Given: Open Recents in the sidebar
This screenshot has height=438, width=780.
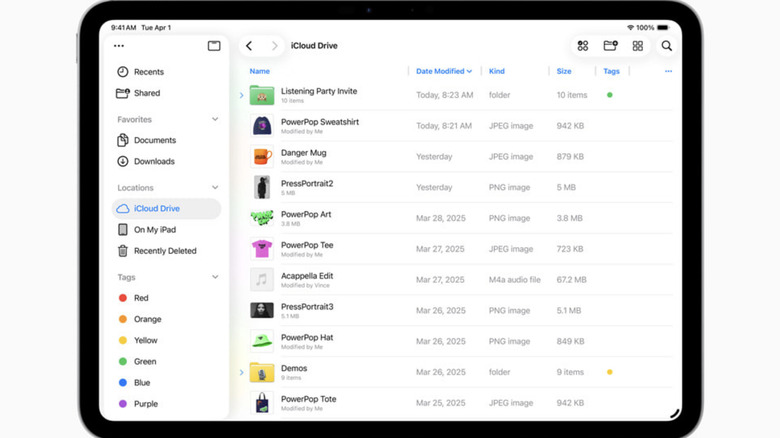Looking at the screenshot, I should 148,72.
